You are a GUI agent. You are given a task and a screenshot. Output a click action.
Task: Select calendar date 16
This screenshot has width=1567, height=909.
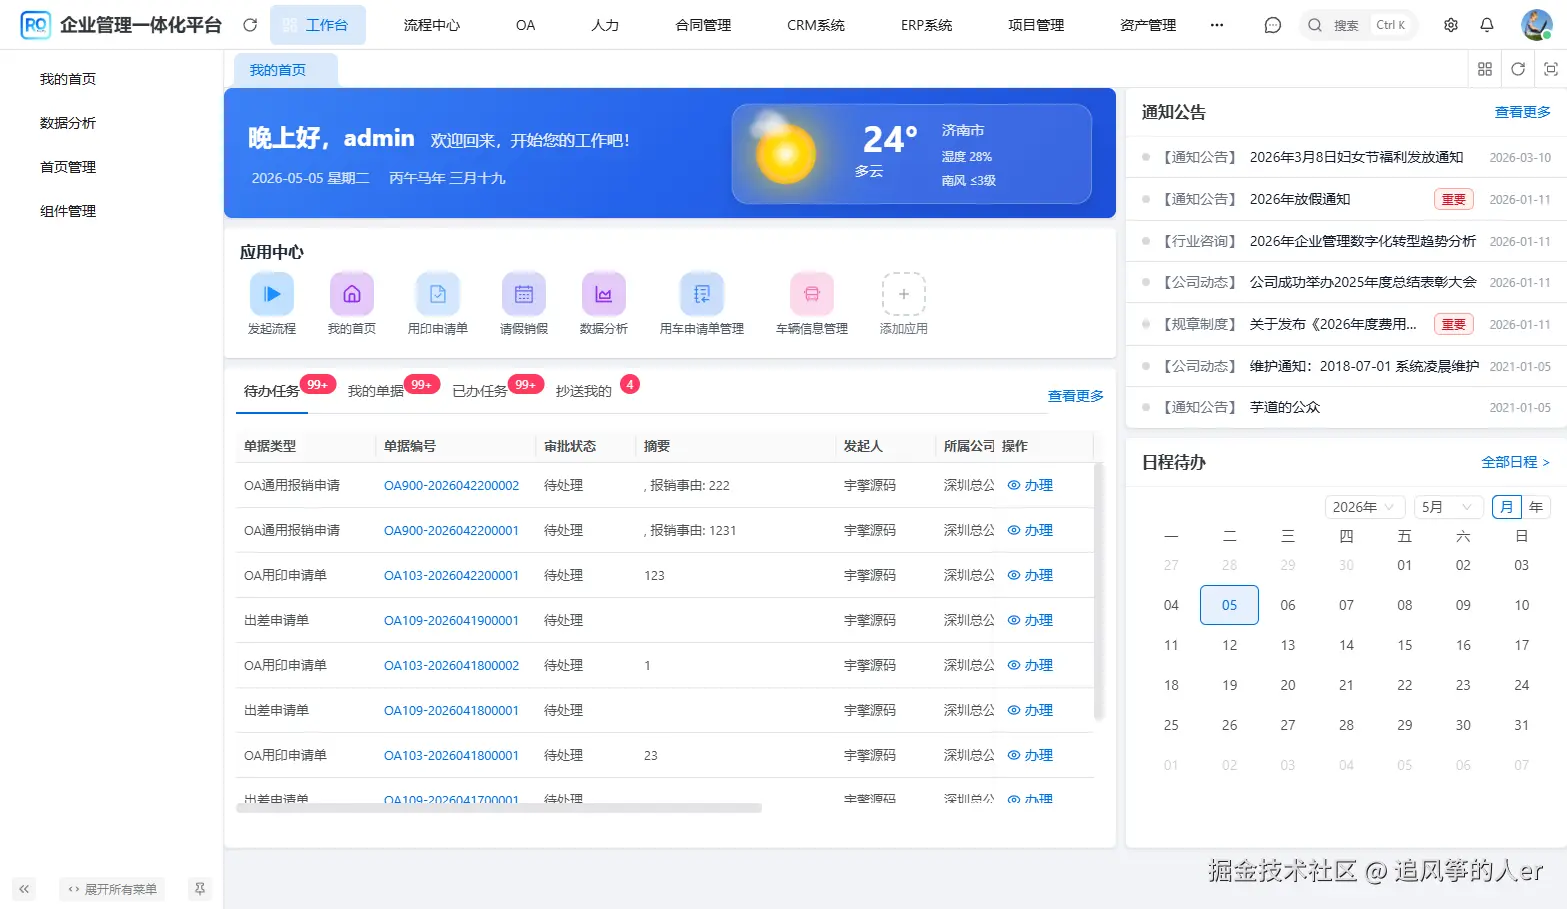click(x=1463, y=645)
